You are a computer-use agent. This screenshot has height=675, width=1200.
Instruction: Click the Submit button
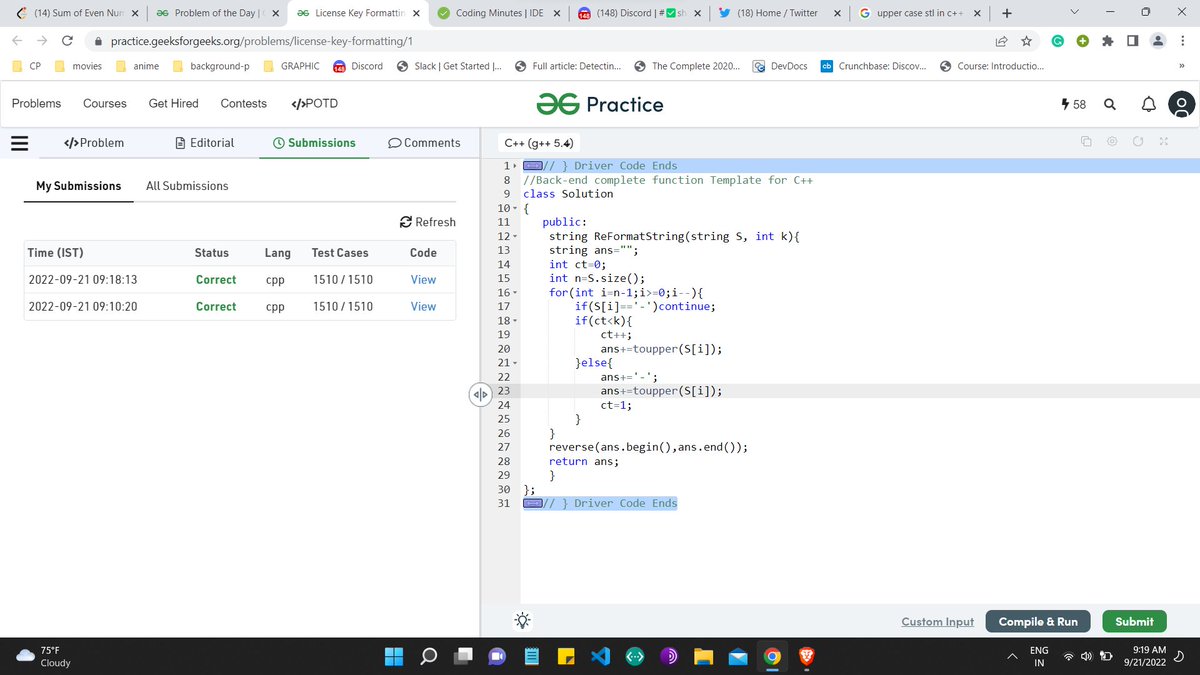pos(1134,621)
